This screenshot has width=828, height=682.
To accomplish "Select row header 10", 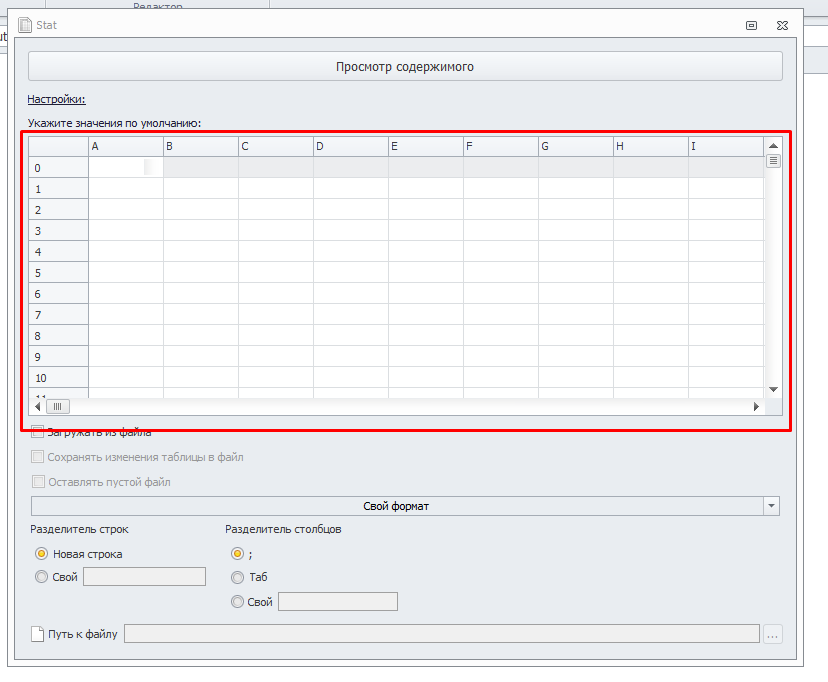I will [58, 378].
